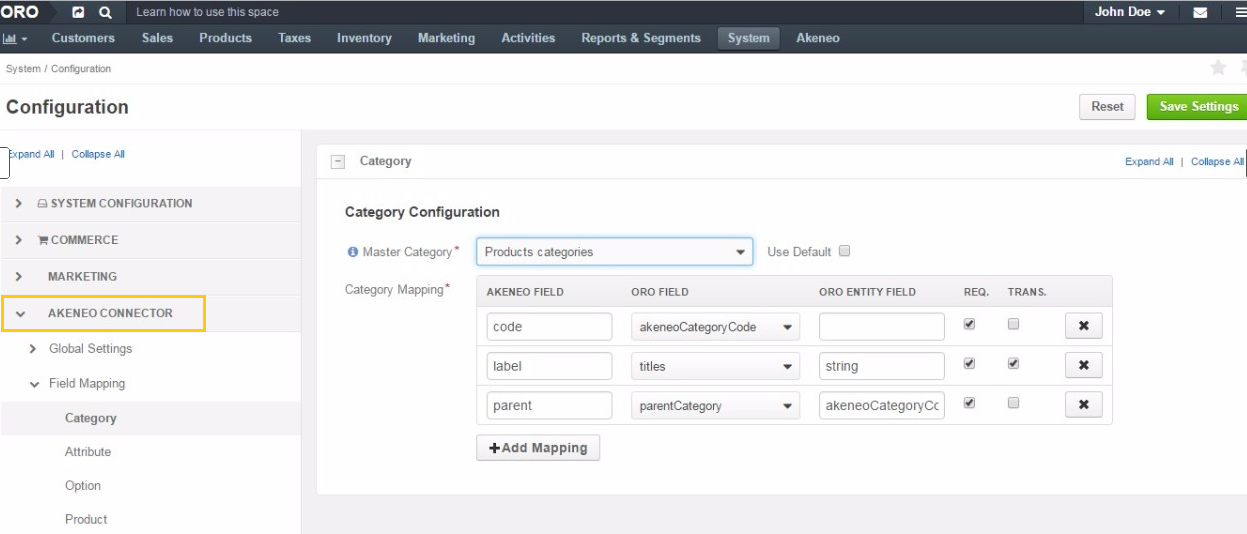Select Product under Field Mapping
Screen dimensions: 1247x534
[x=86, y=519]
